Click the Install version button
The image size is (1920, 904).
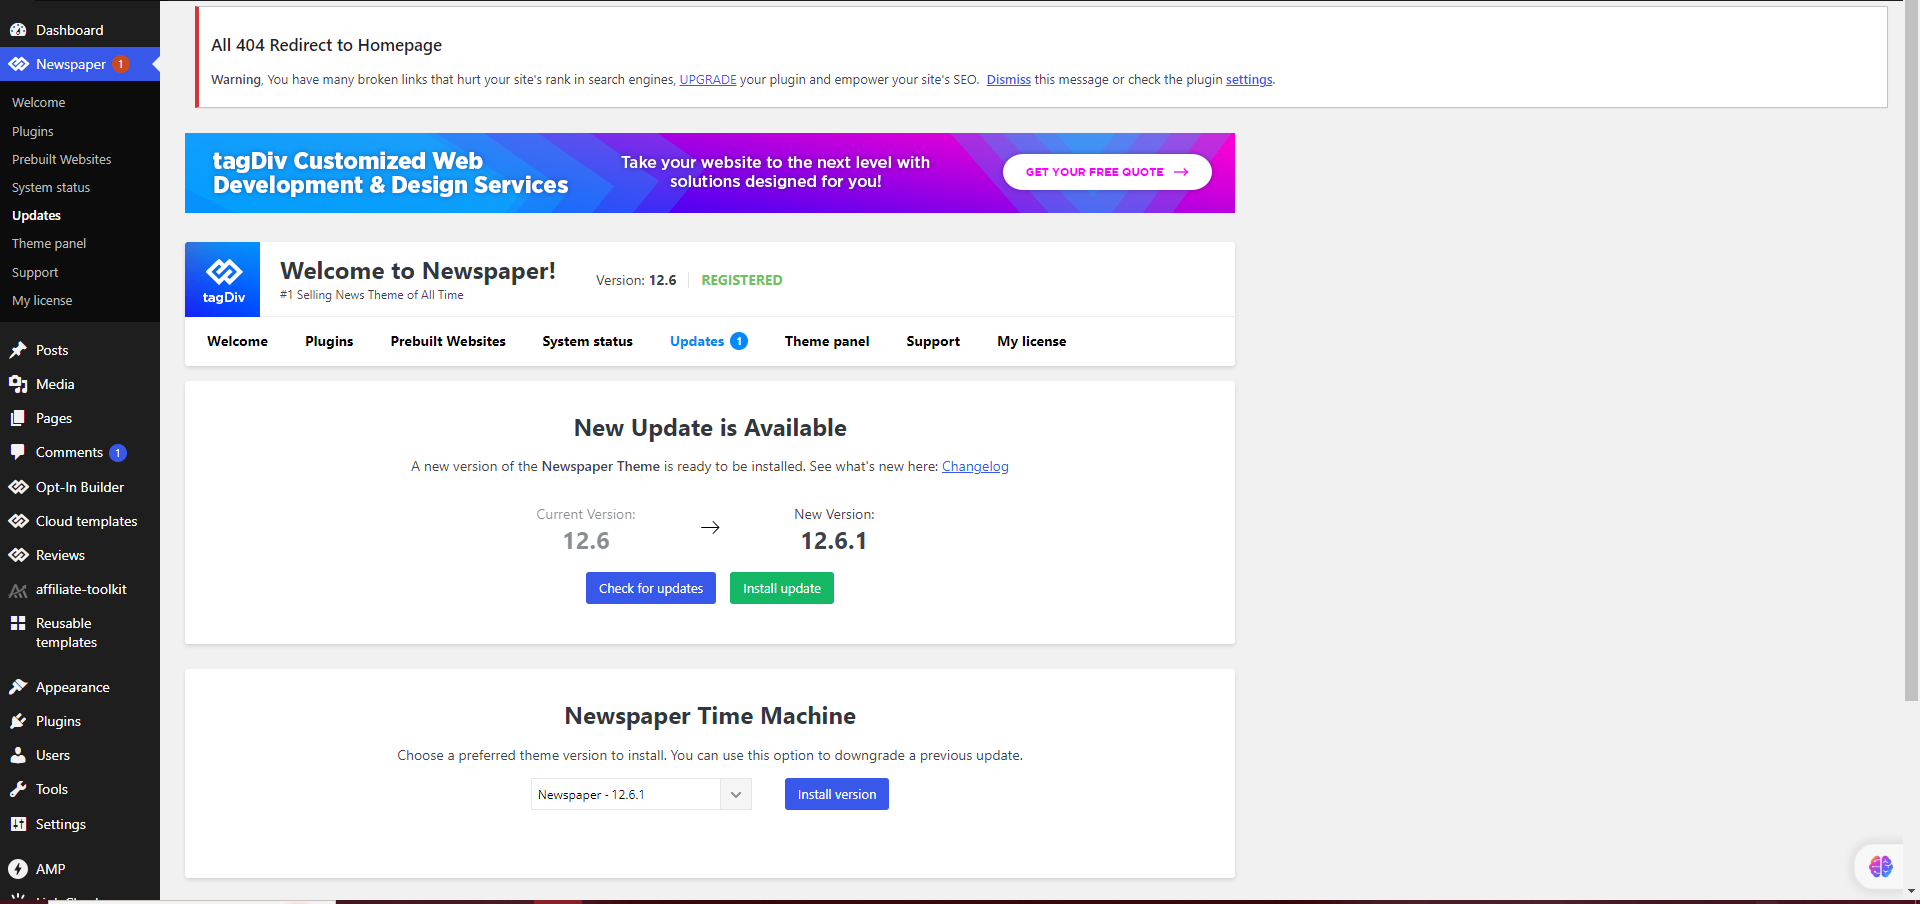[x=837, y=794]
